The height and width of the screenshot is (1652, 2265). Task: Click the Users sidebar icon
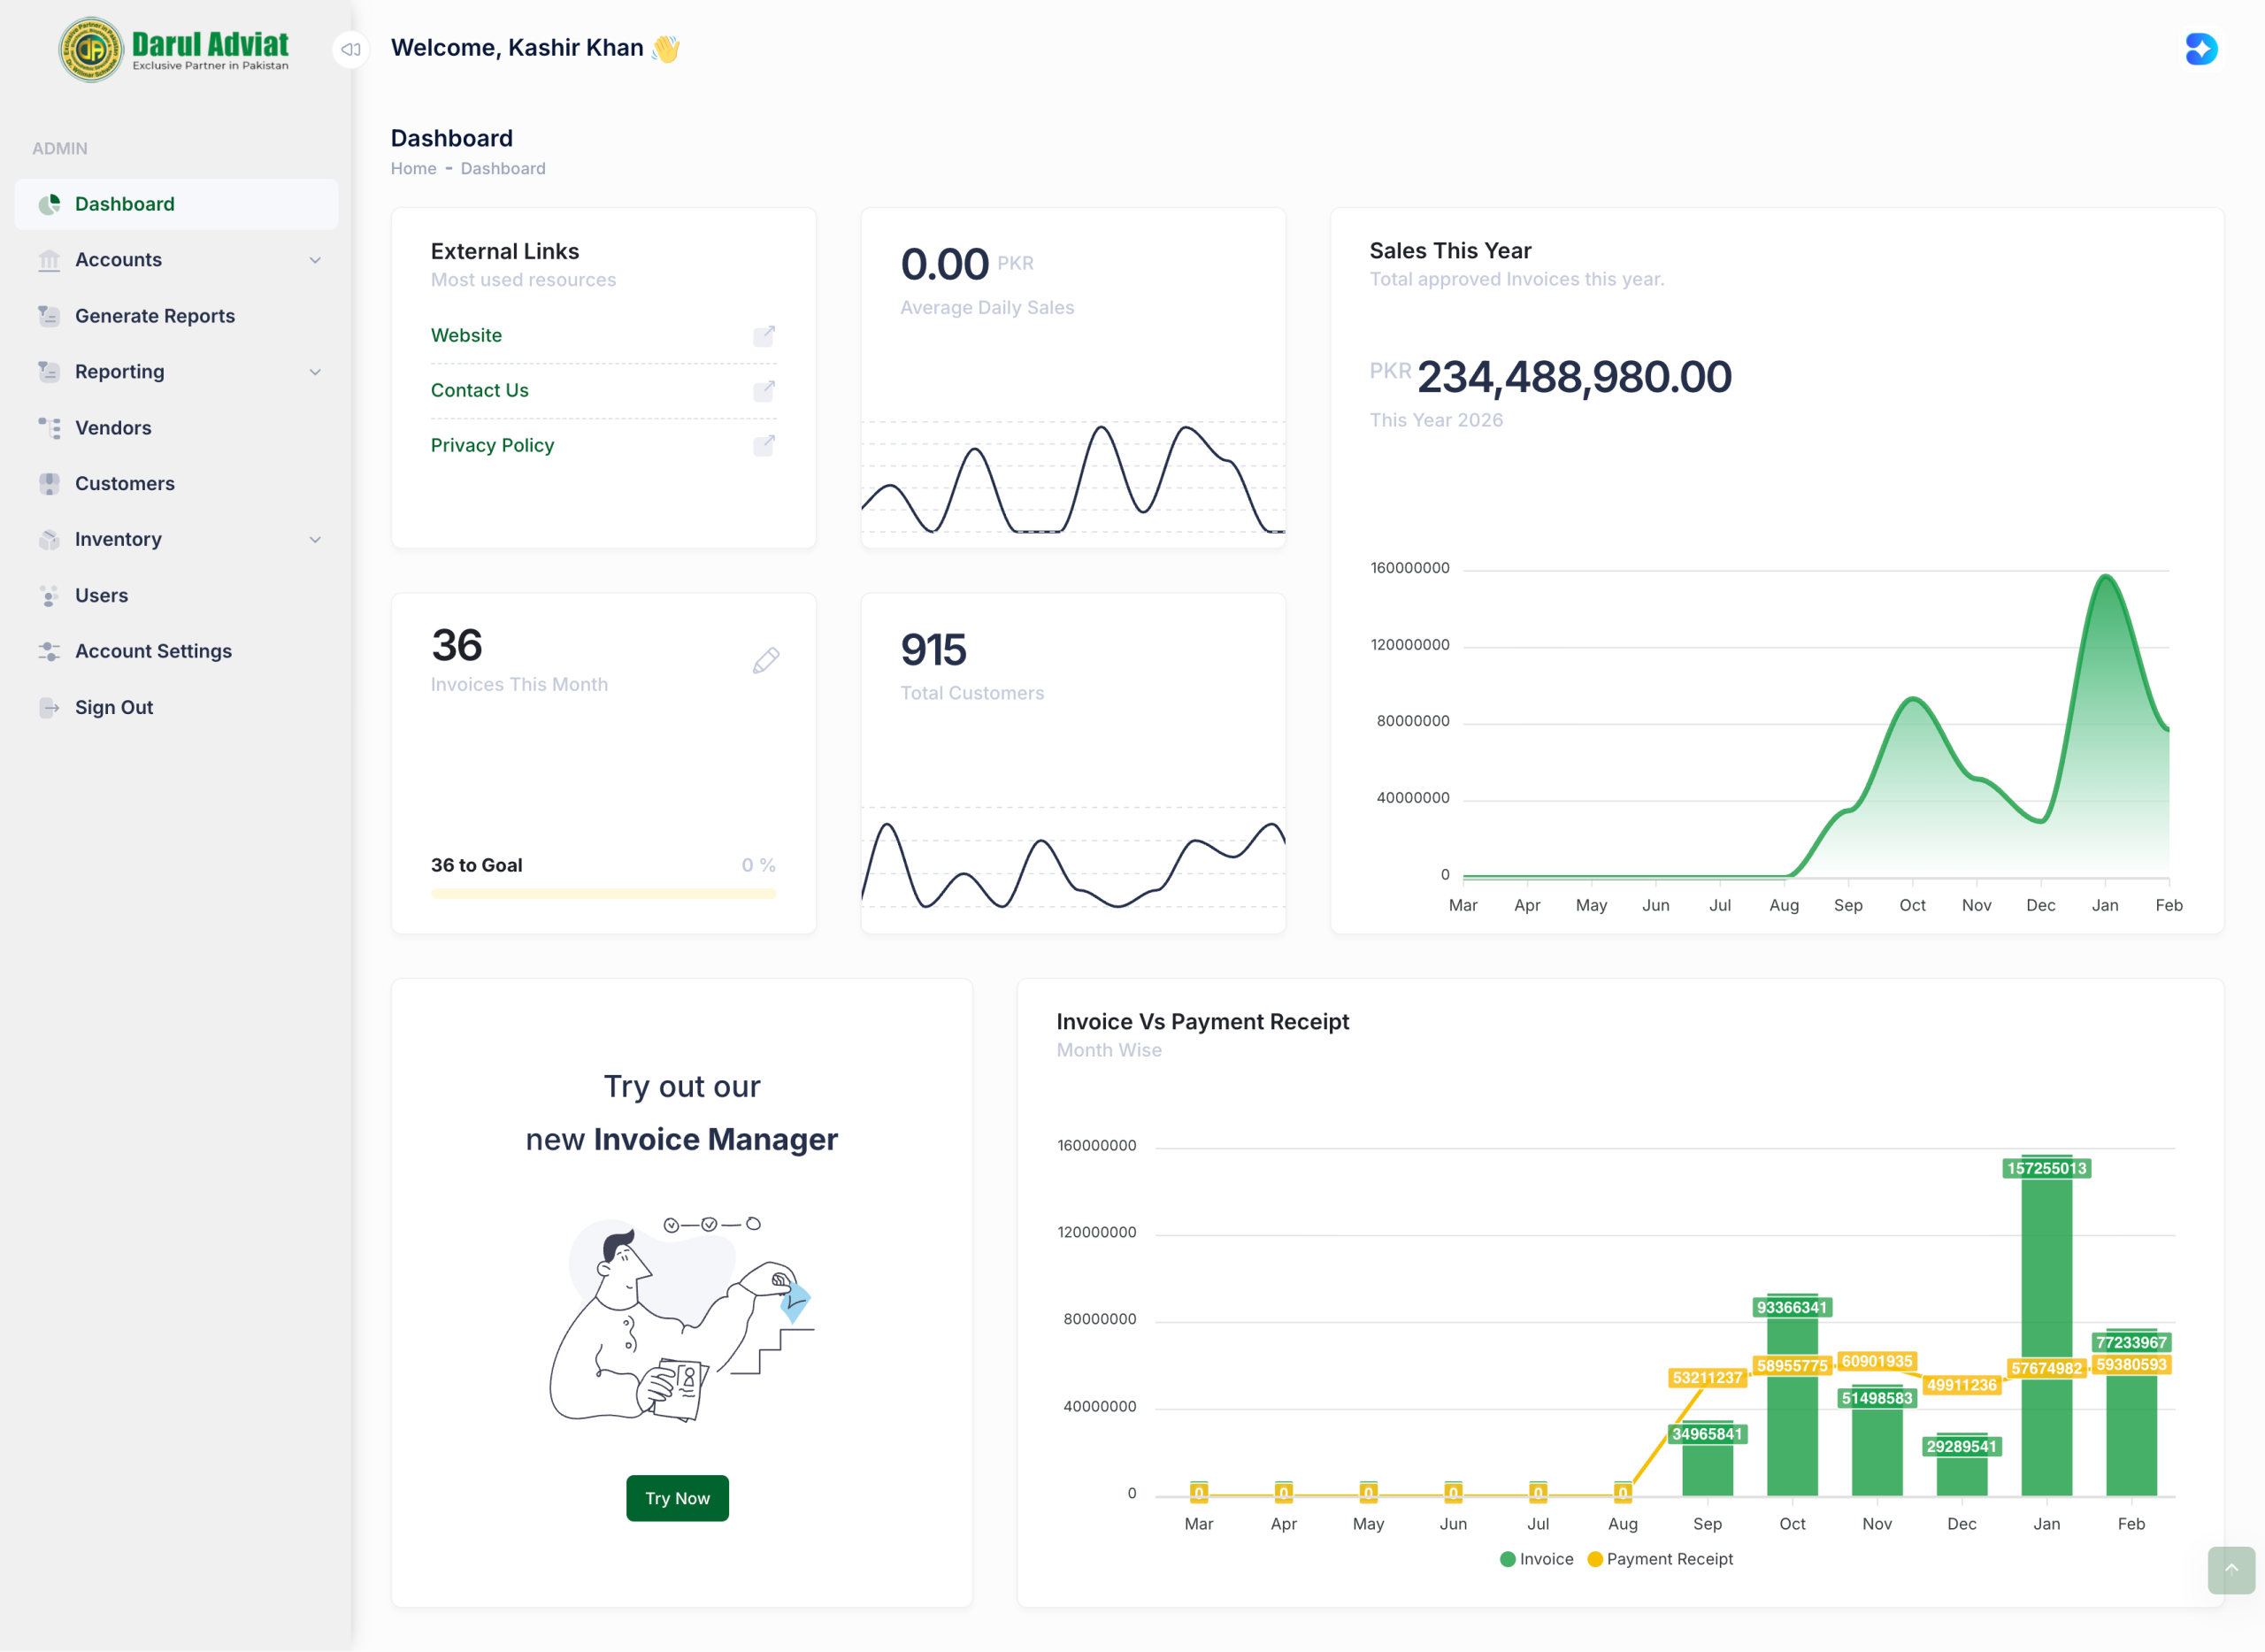tap(49, 596)
